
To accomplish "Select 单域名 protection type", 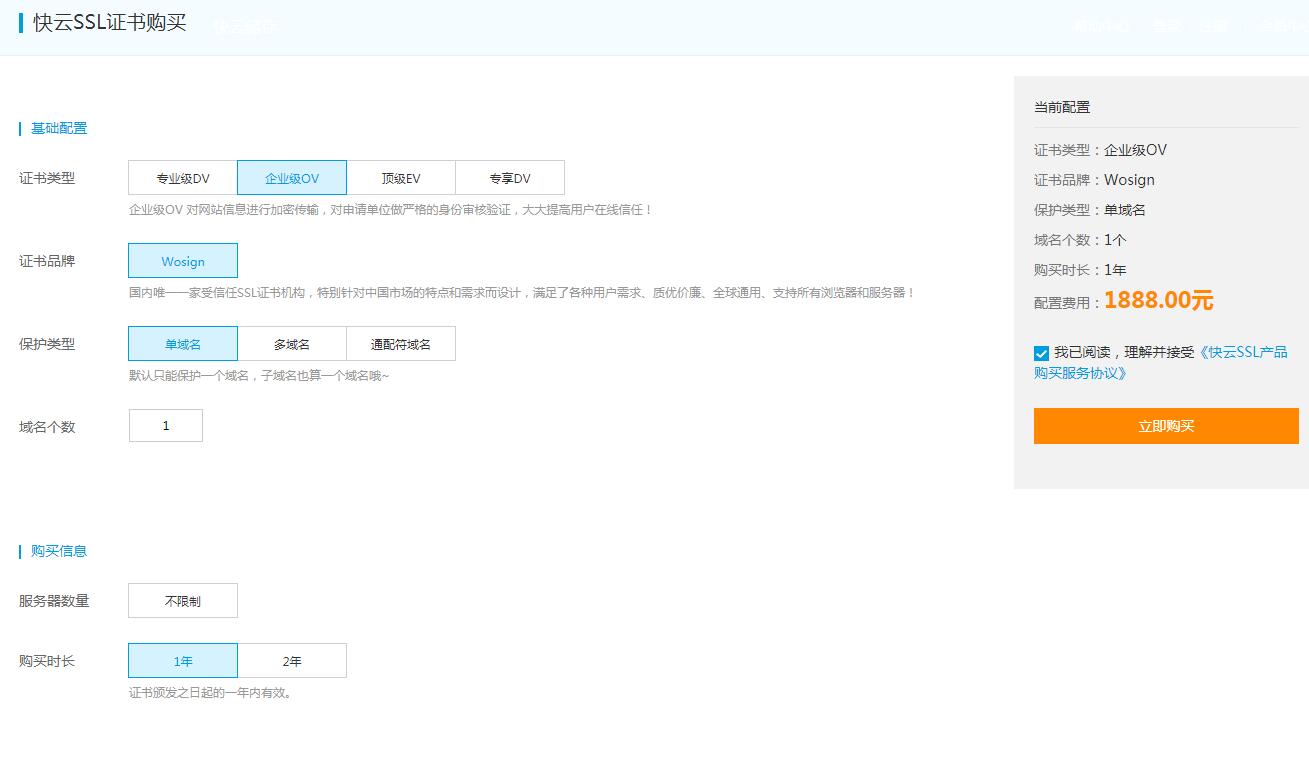I will click(182, 343).
